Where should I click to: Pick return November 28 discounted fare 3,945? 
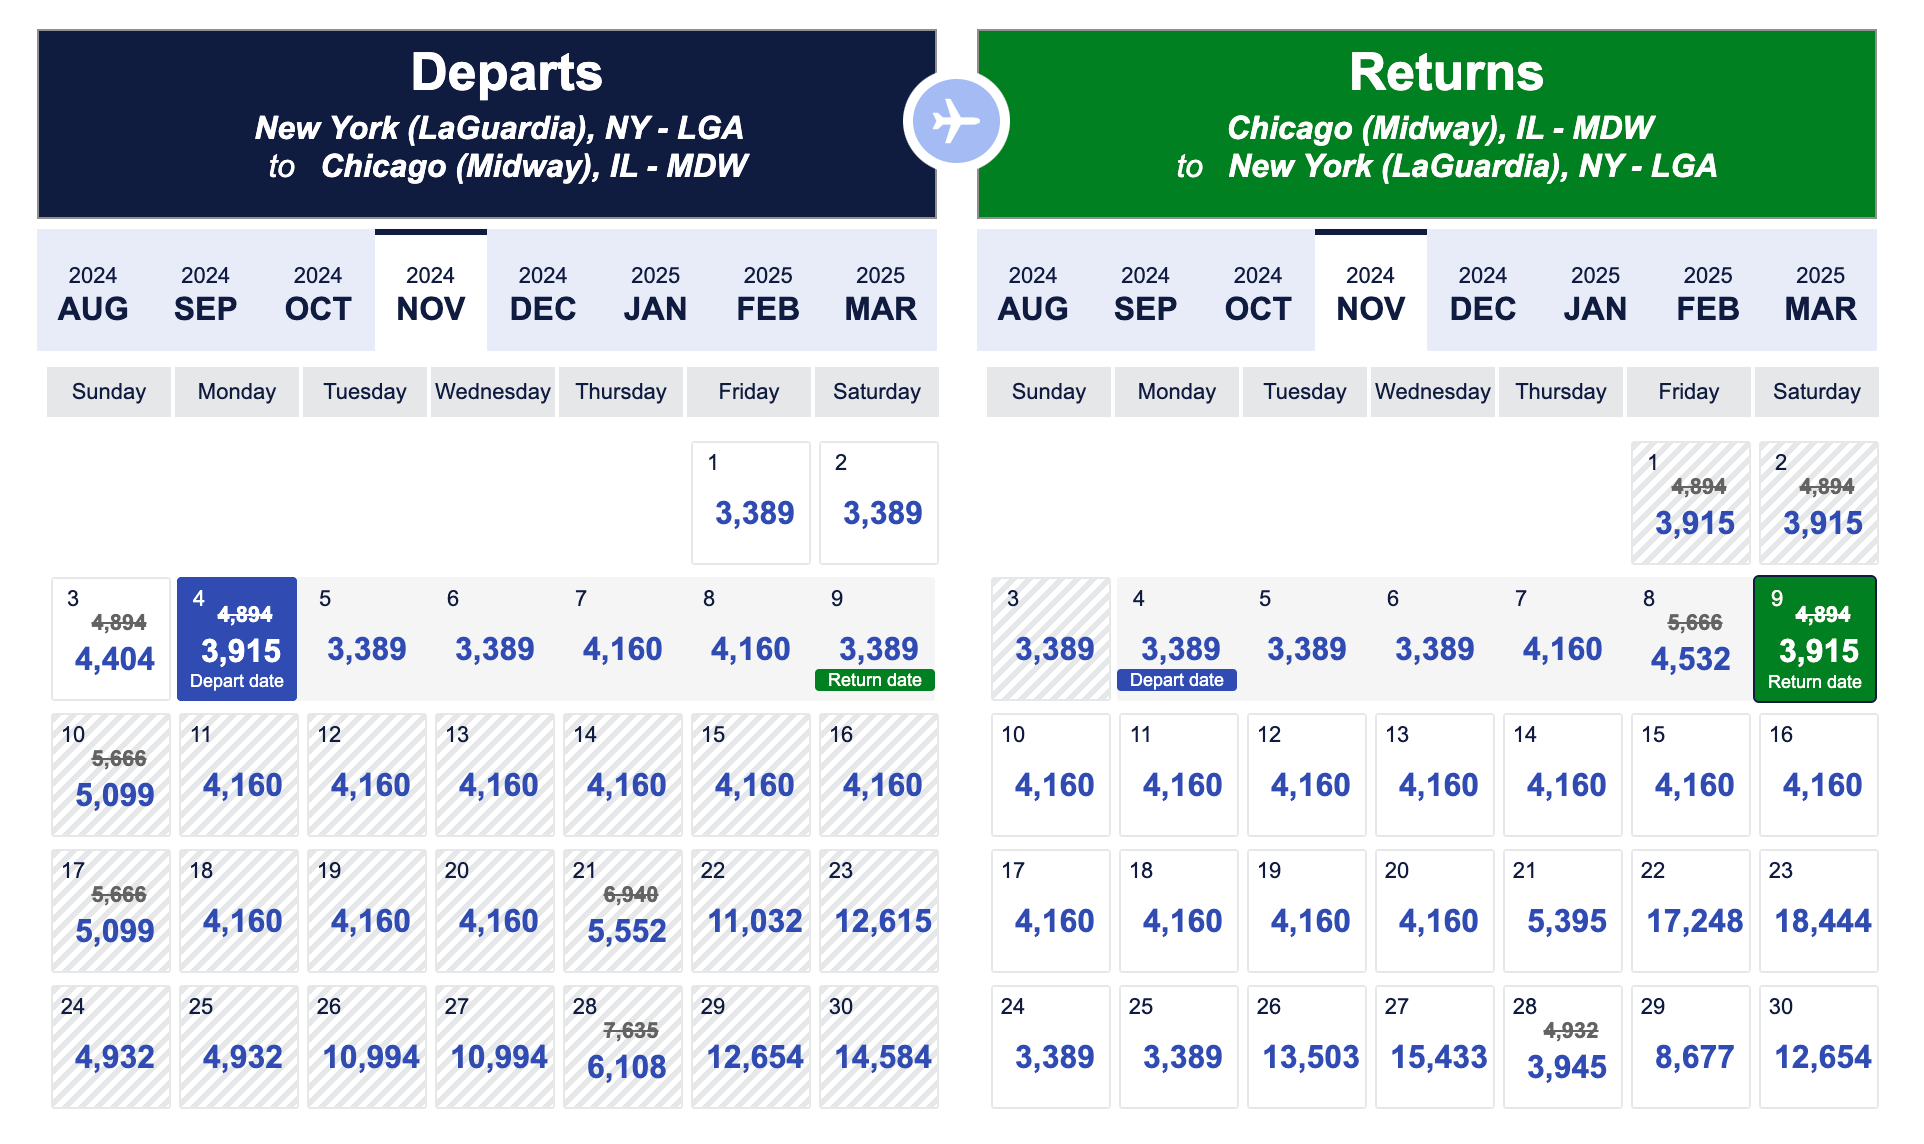pyautogui.click(x=1563, y=1046)
